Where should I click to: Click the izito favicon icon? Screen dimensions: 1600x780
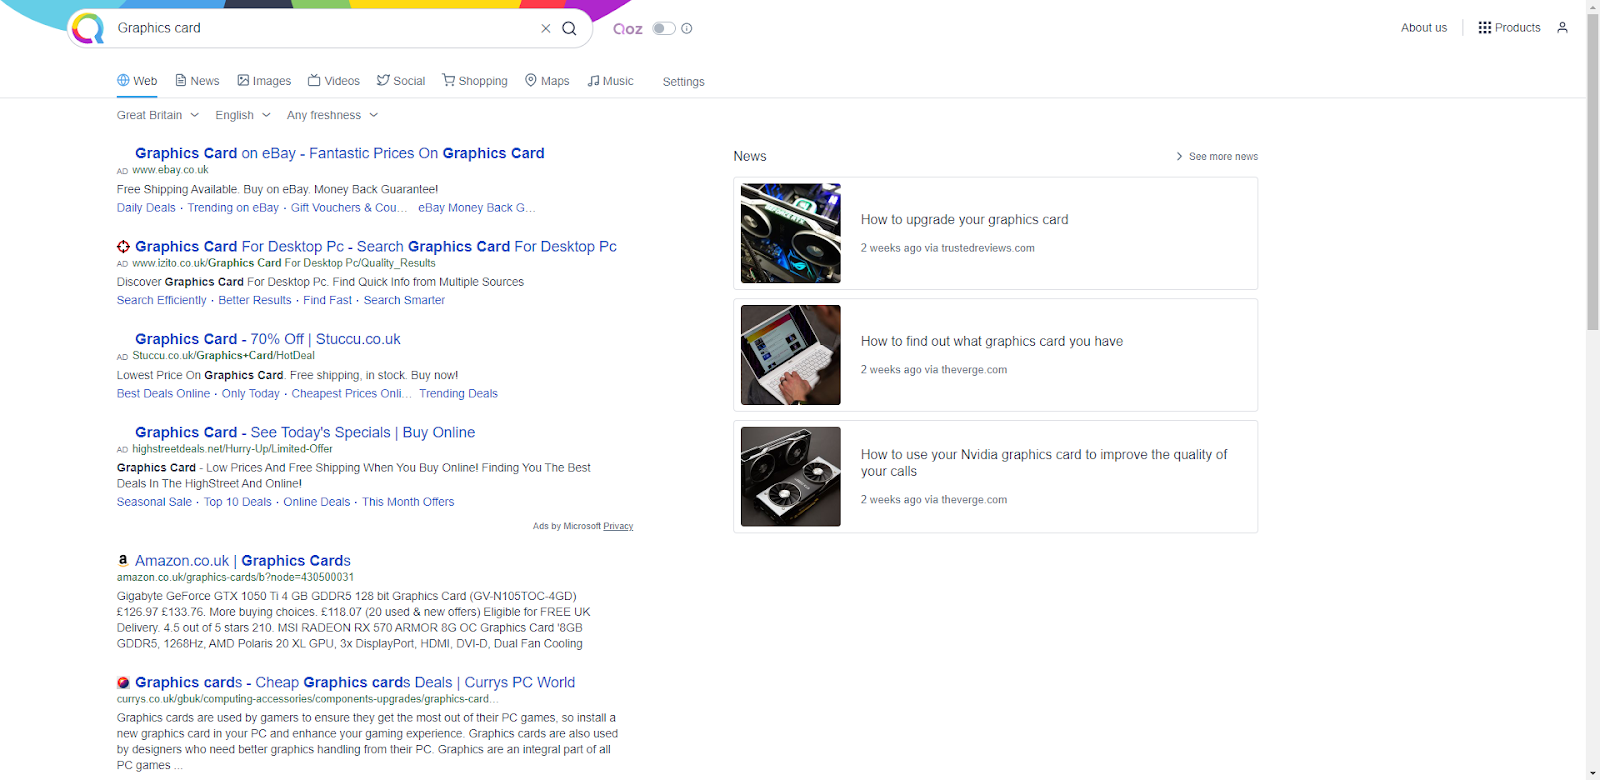tap(123, 246)
